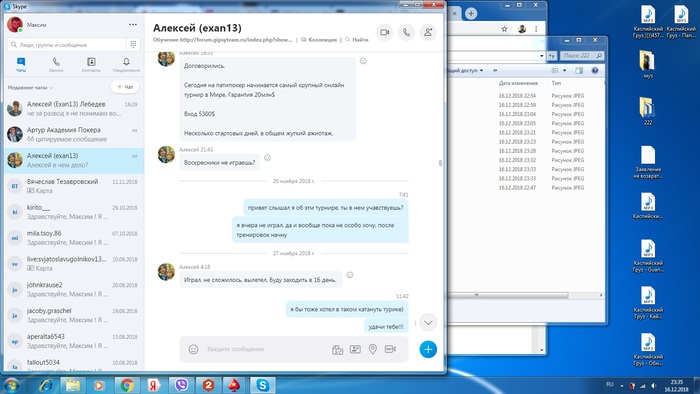Click the message input field
Viewport: 700px width, 394px height.
[266, 349]
